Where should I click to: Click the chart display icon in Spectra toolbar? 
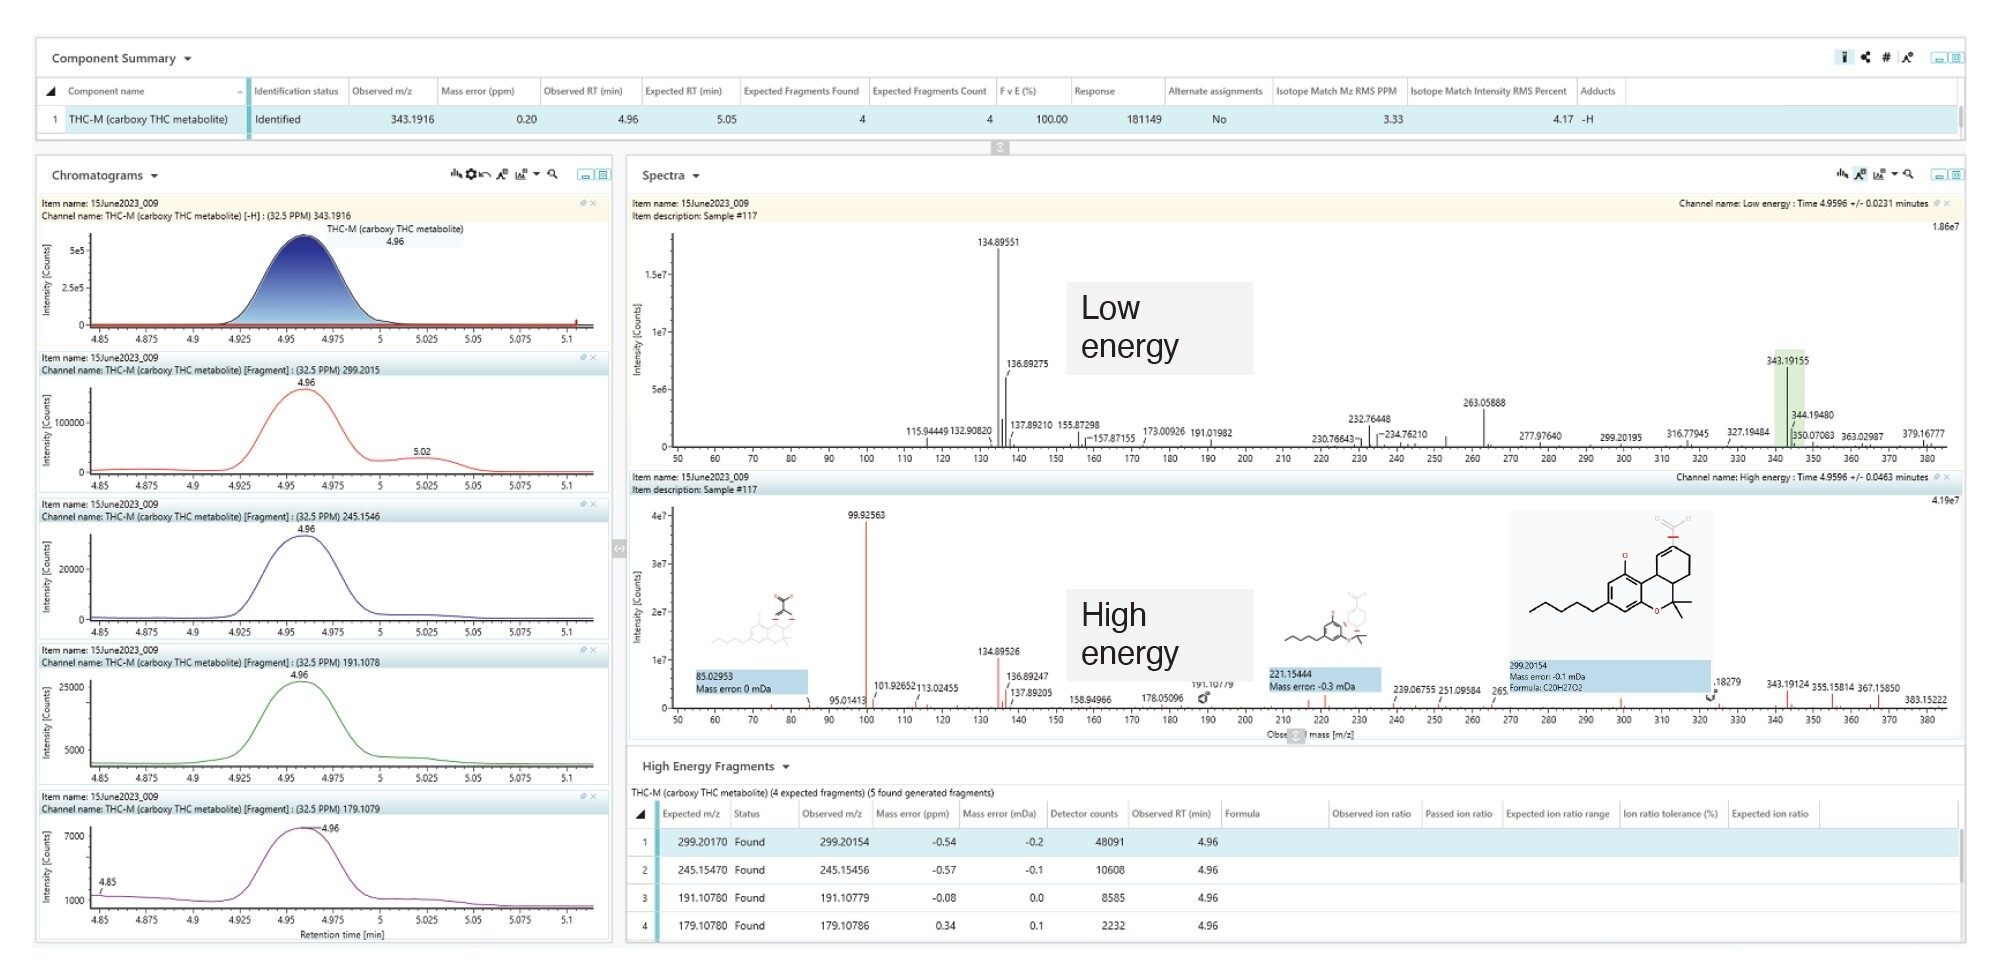pos(1879,175)
